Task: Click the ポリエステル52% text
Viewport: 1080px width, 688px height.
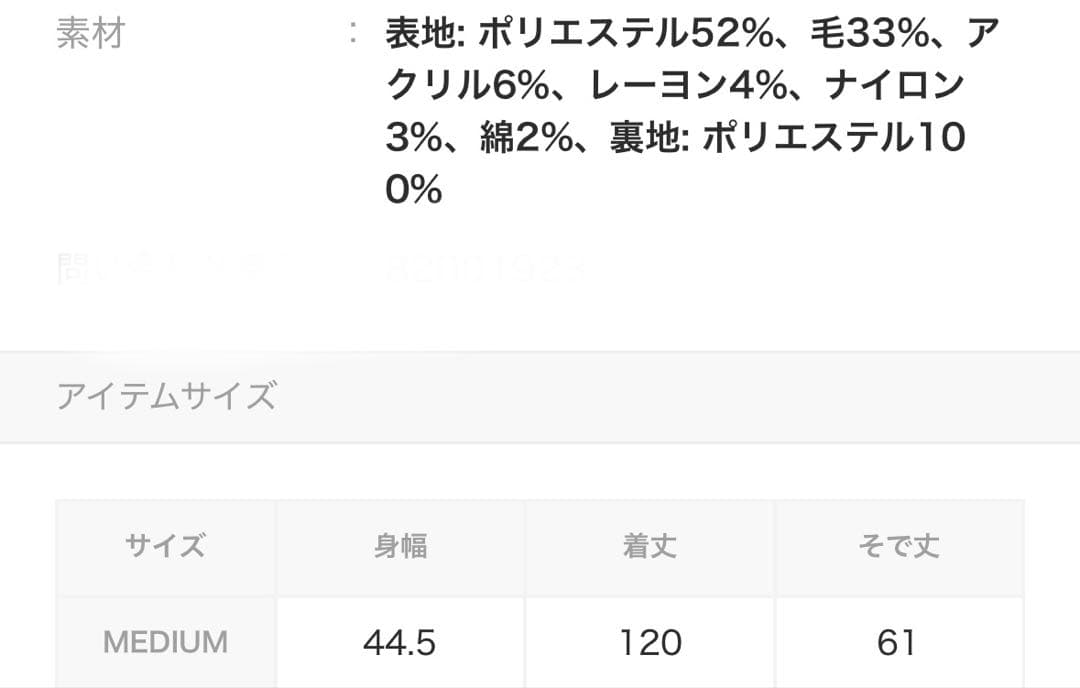Action: click(x=625, y=33)
